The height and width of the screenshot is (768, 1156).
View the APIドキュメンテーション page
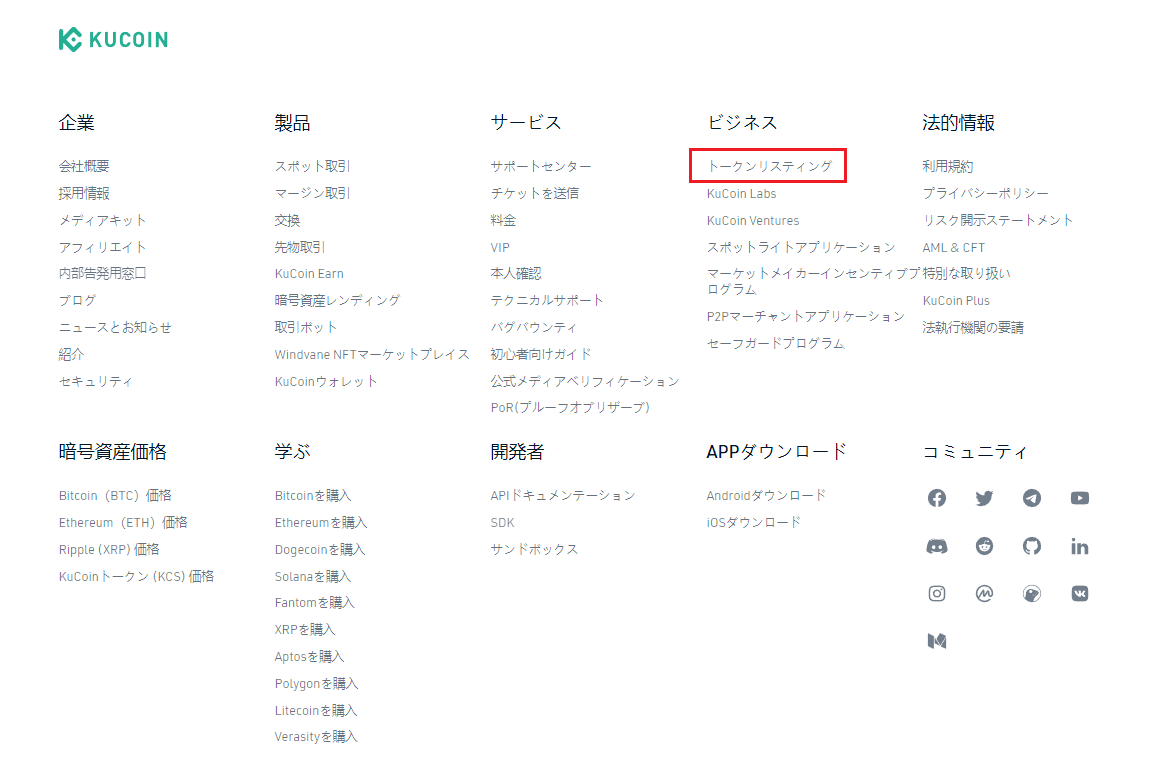[563, 495]
